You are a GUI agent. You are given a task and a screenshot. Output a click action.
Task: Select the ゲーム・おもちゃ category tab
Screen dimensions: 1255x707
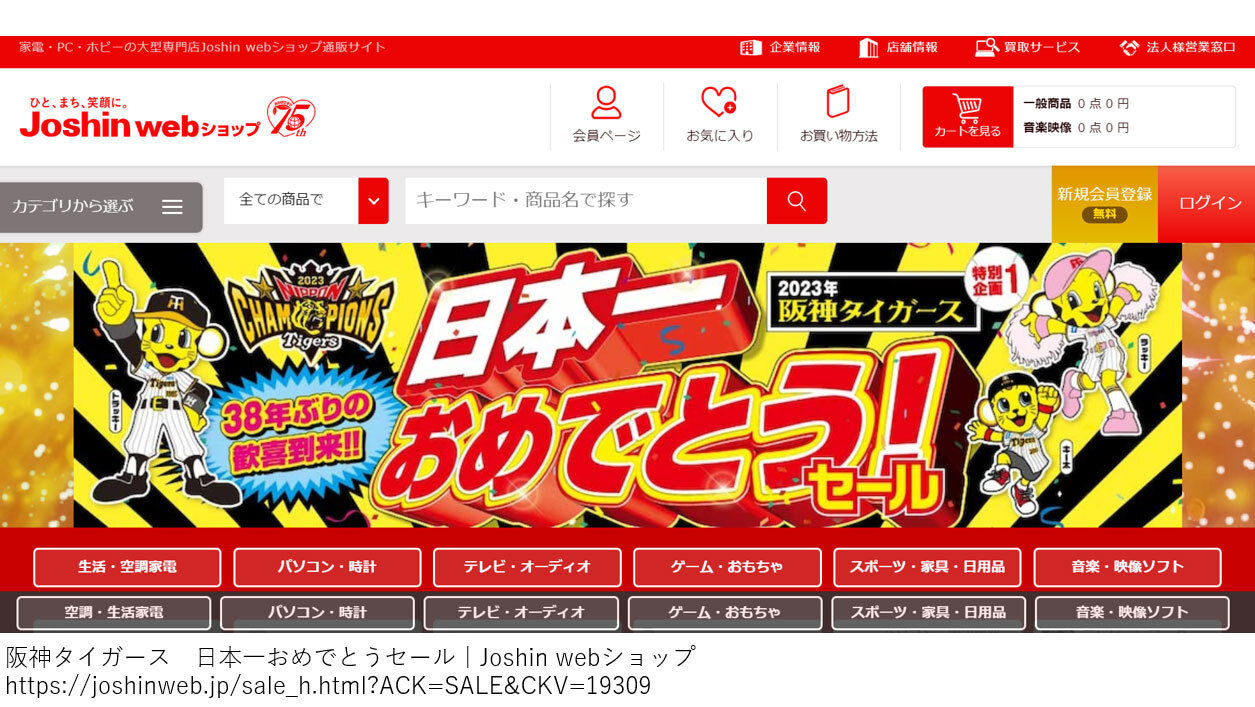pos(727,567)
